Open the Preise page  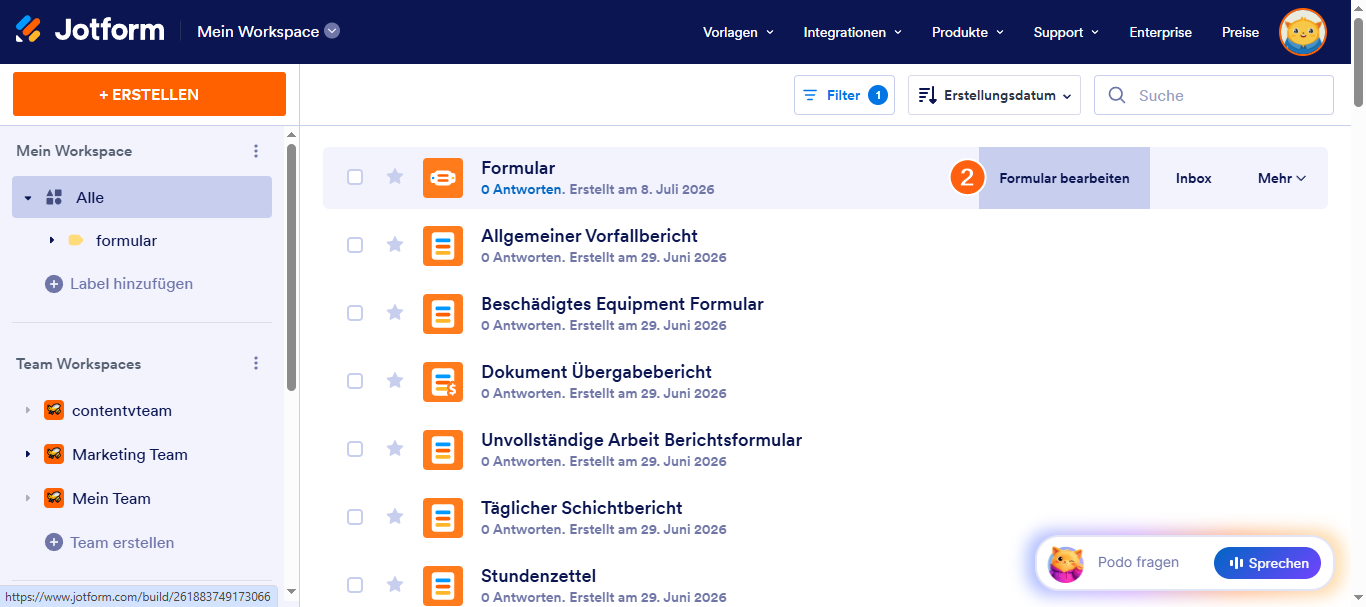(x=1240, y=32)
